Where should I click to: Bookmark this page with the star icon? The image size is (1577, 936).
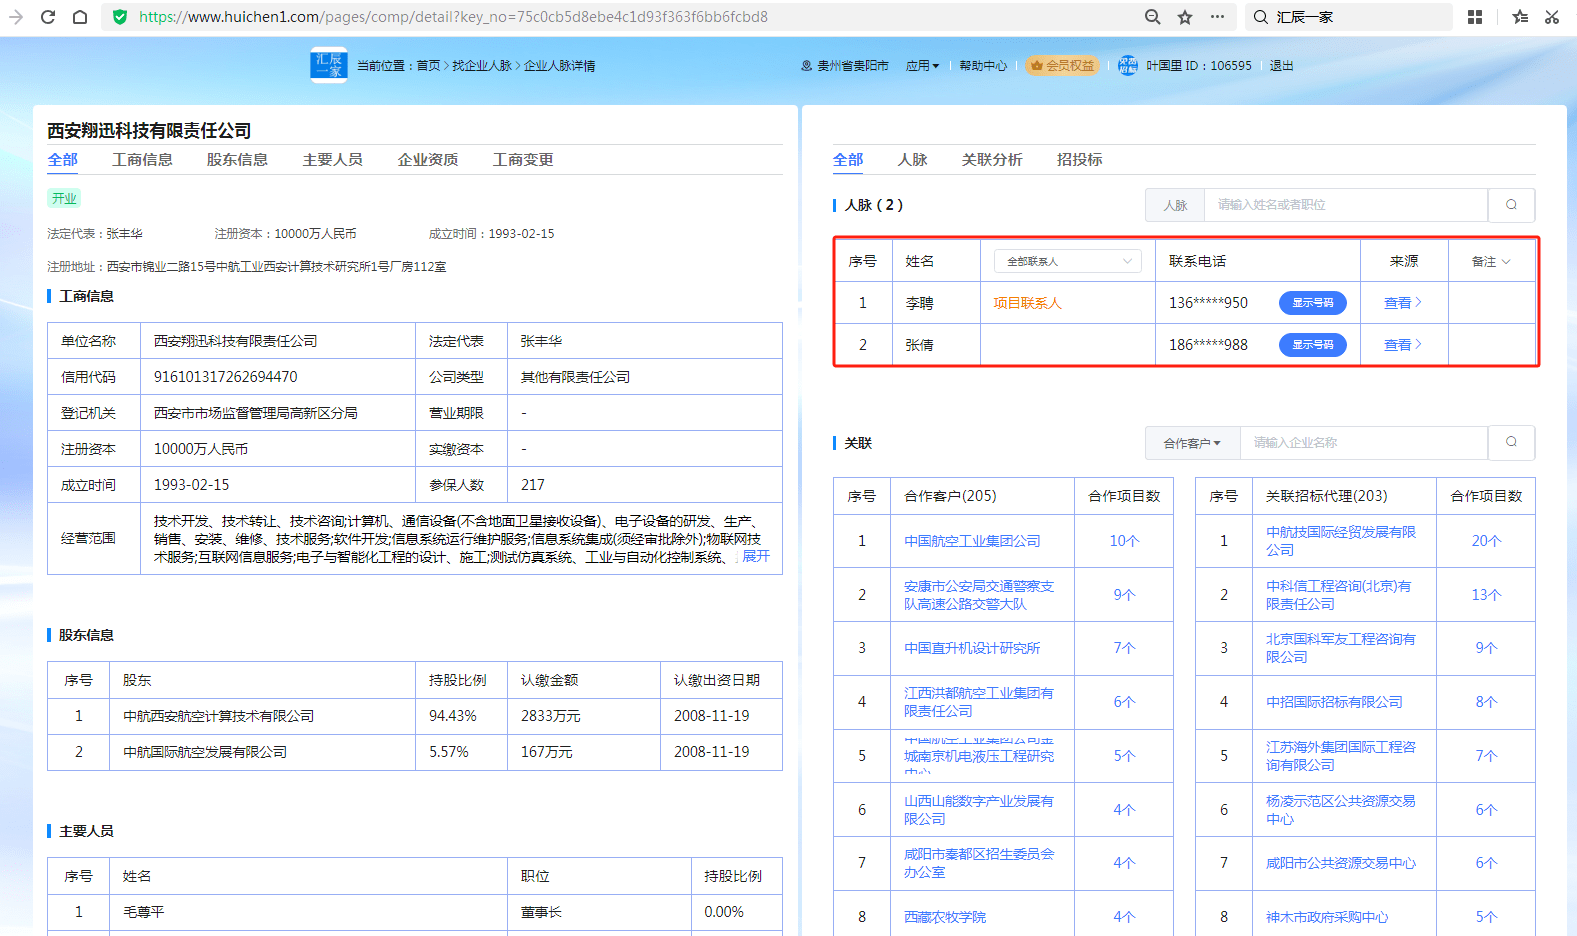click(1185, 17)
